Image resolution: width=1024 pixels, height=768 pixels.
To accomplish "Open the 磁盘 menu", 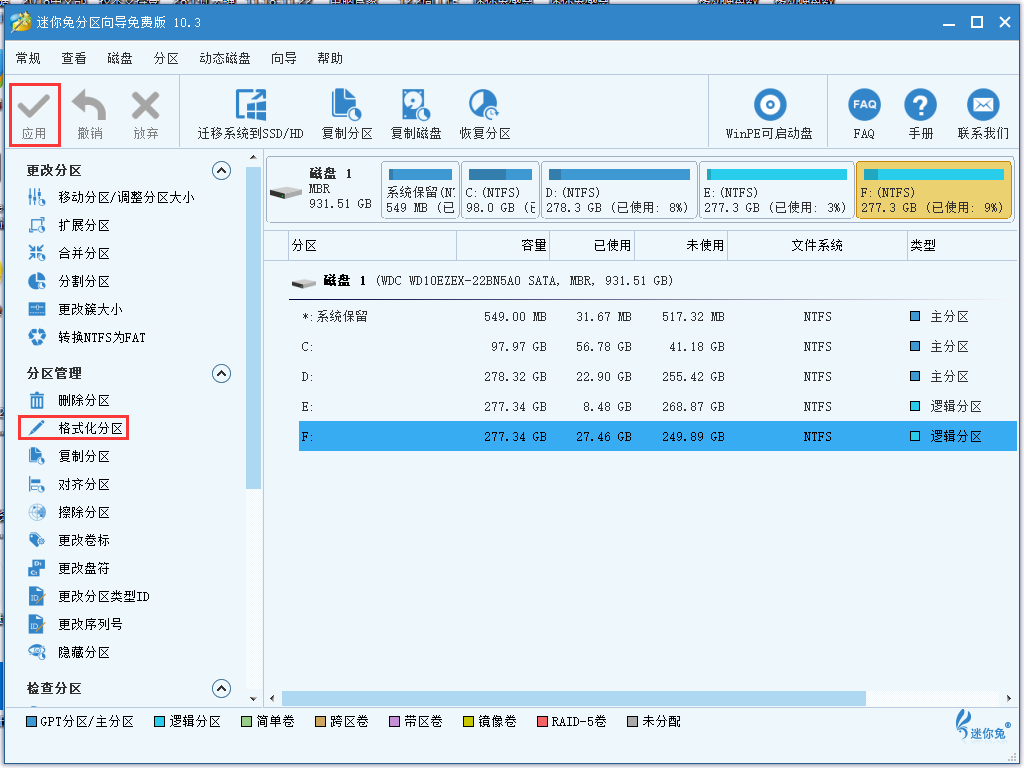I will (120, 59).
